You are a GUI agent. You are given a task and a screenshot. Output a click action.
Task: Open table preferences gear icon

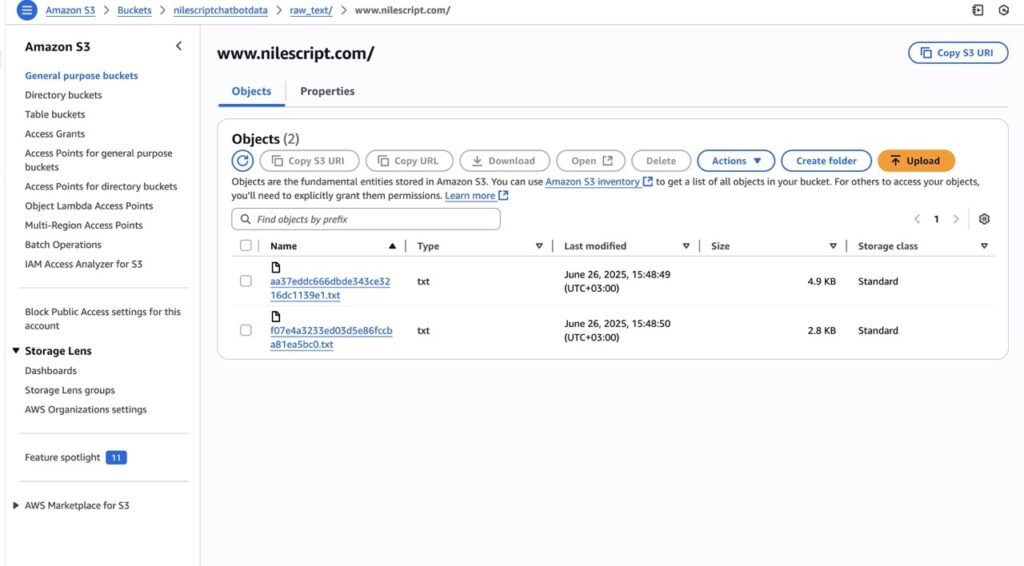coord(984,219)
